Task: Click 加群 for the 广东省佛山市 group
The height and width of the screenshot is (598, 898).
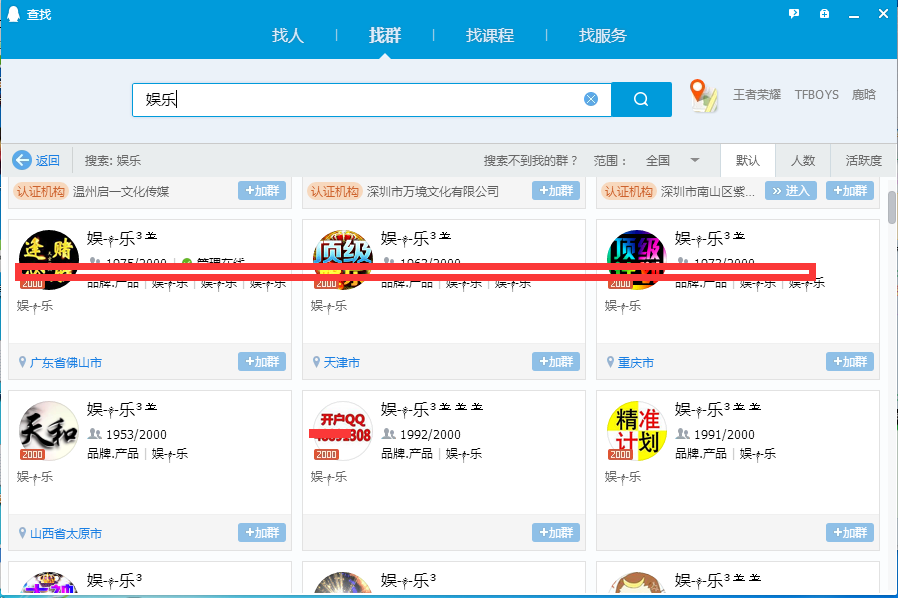Action: click(x=262, y=361)
